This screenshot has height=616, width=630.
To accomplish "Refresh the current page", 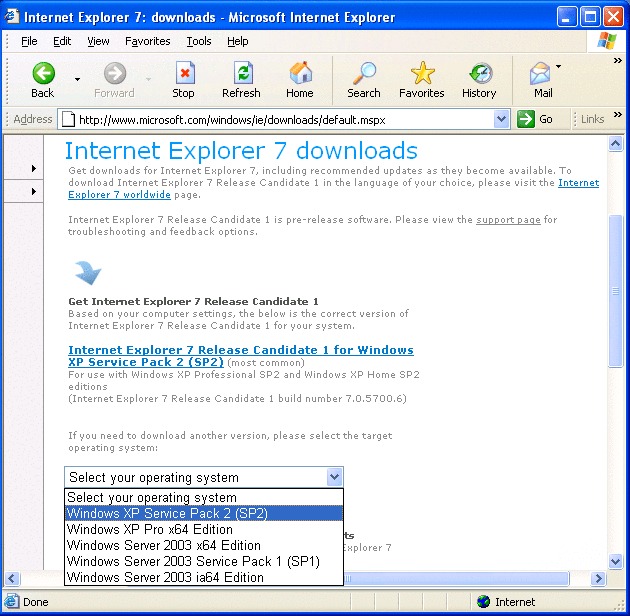I will (x=243, y=73).
